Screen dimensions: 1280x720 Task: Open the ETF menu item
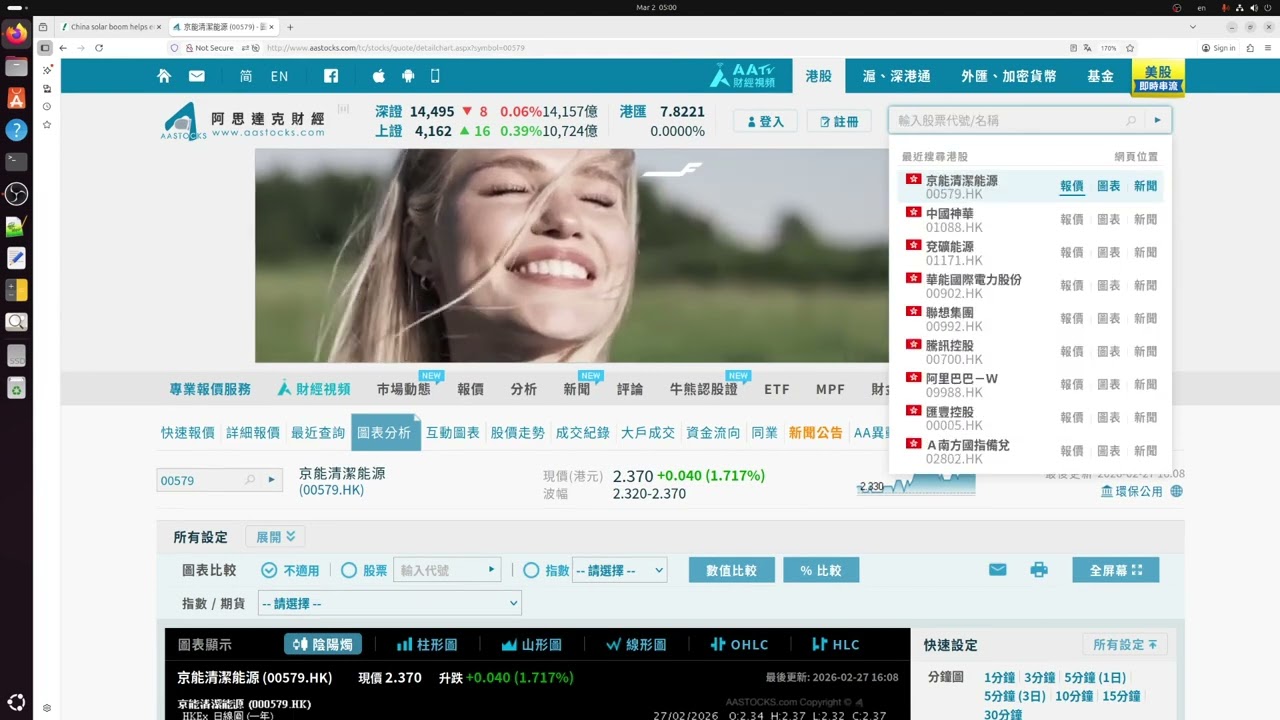point(777,390)
